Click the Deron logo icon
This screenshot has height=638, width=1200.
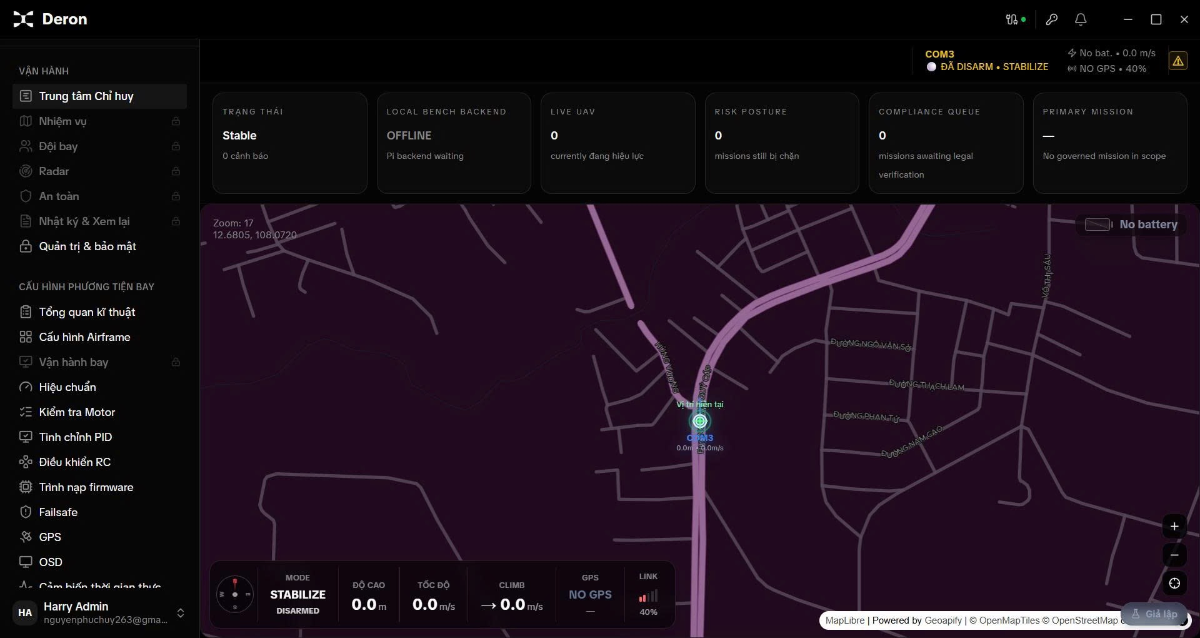click(23, 19)
